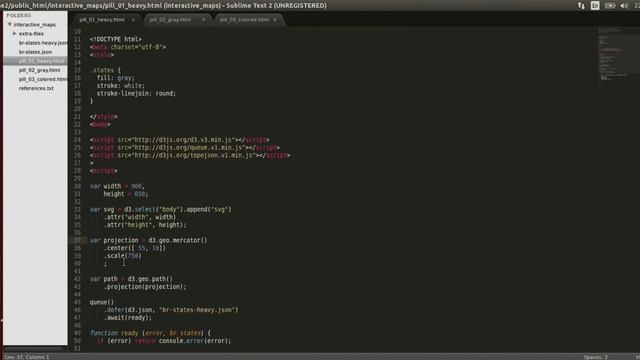Switch to the pill_02_gray.html tab
640x360 pixels.
tap(171, 20)
